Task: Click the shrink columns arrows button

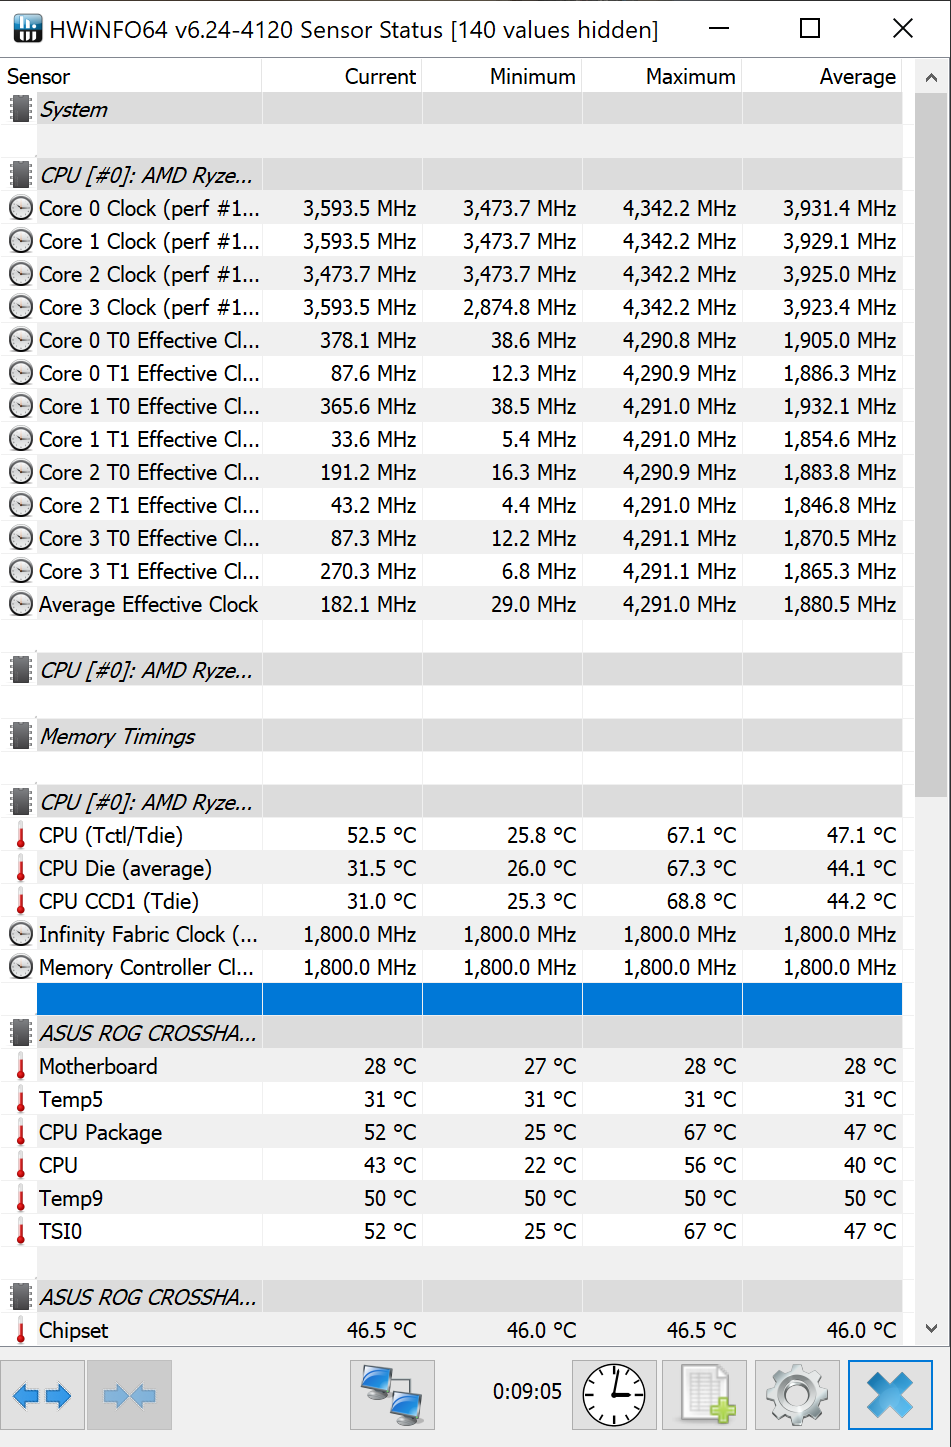Action: pyautogui.click(x=129, y=1395)
